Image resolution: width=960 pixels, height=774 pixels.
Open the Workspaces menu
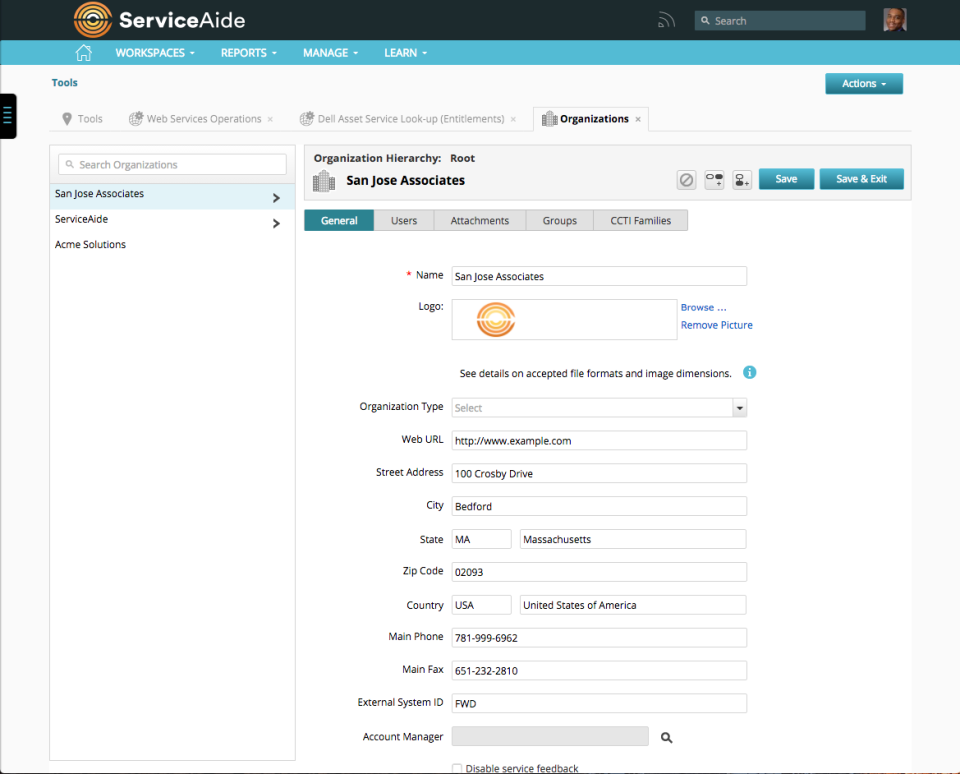155,53
